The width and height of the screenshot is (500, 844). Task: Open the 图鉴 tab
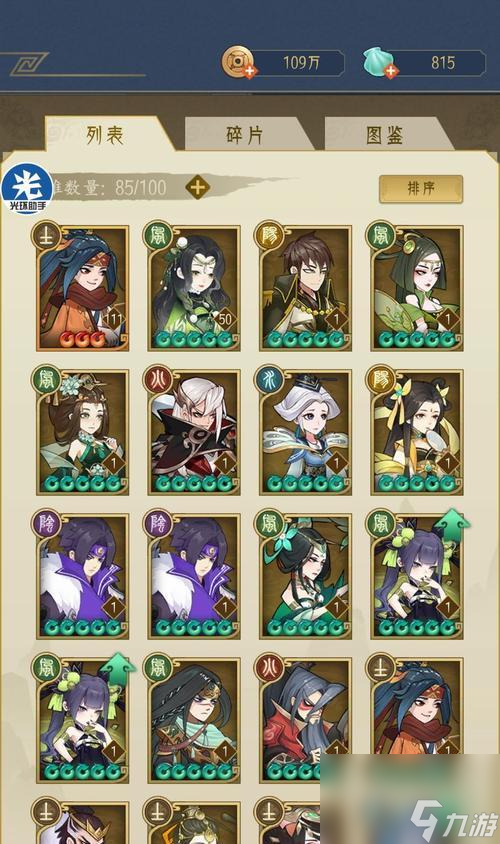tap(385, 135)
